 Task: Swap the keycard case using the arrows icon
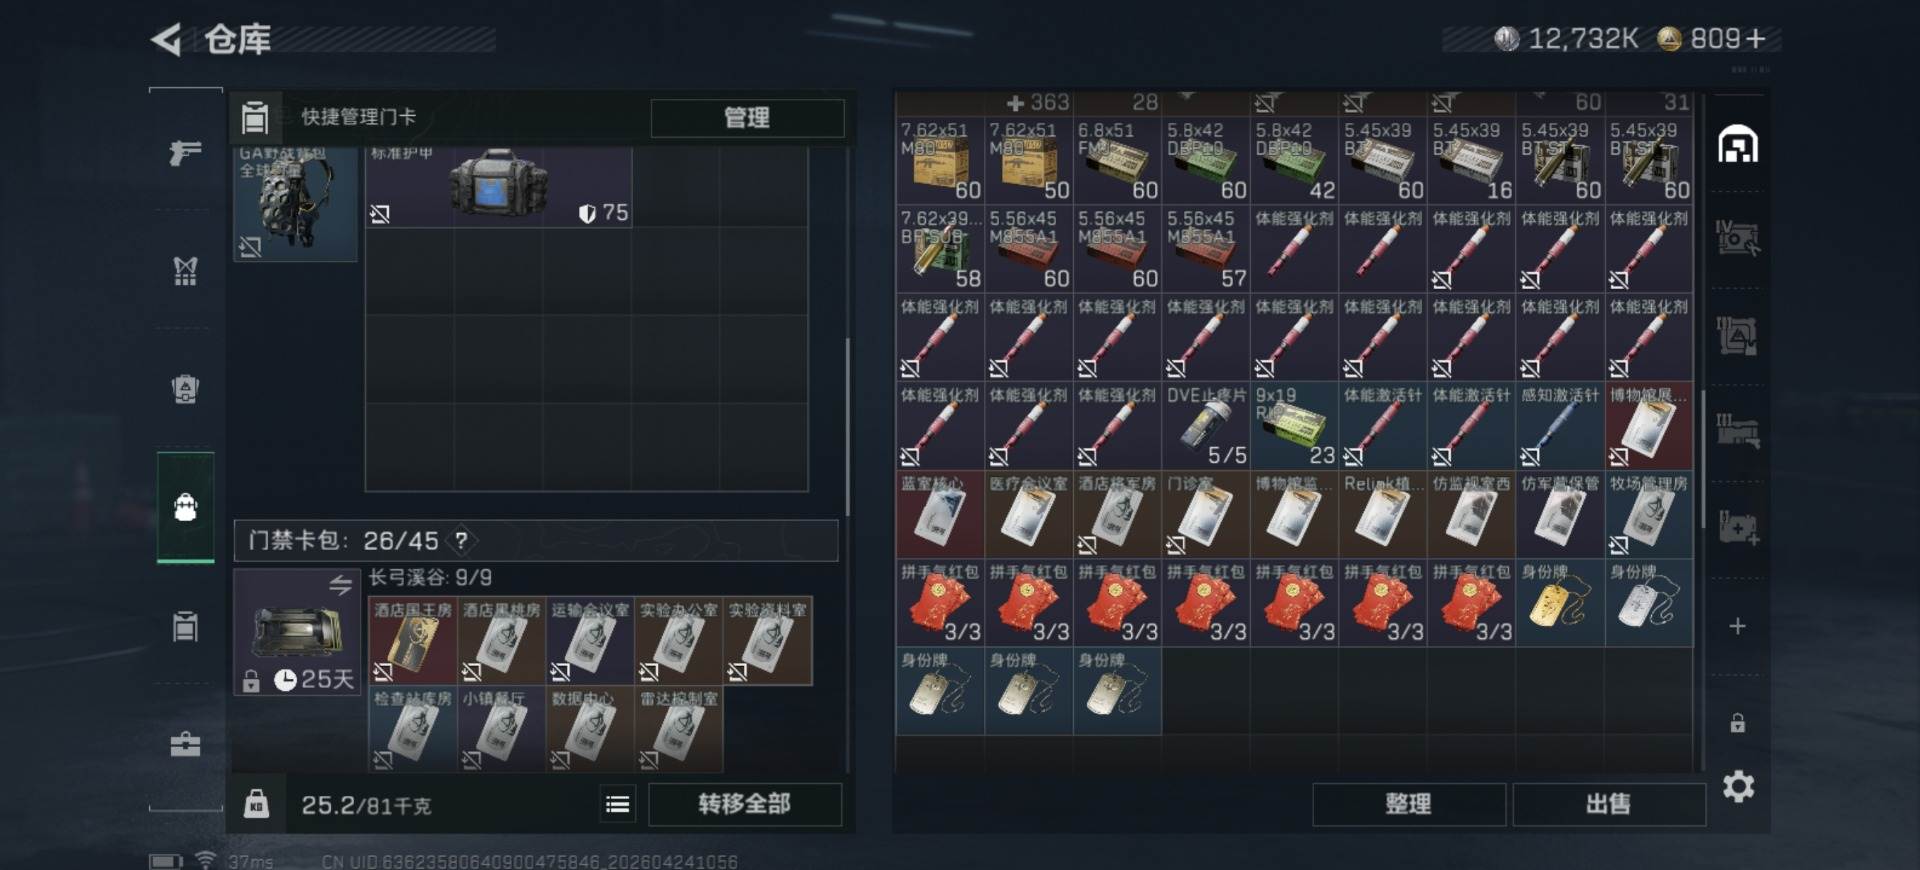click(340, 585)
